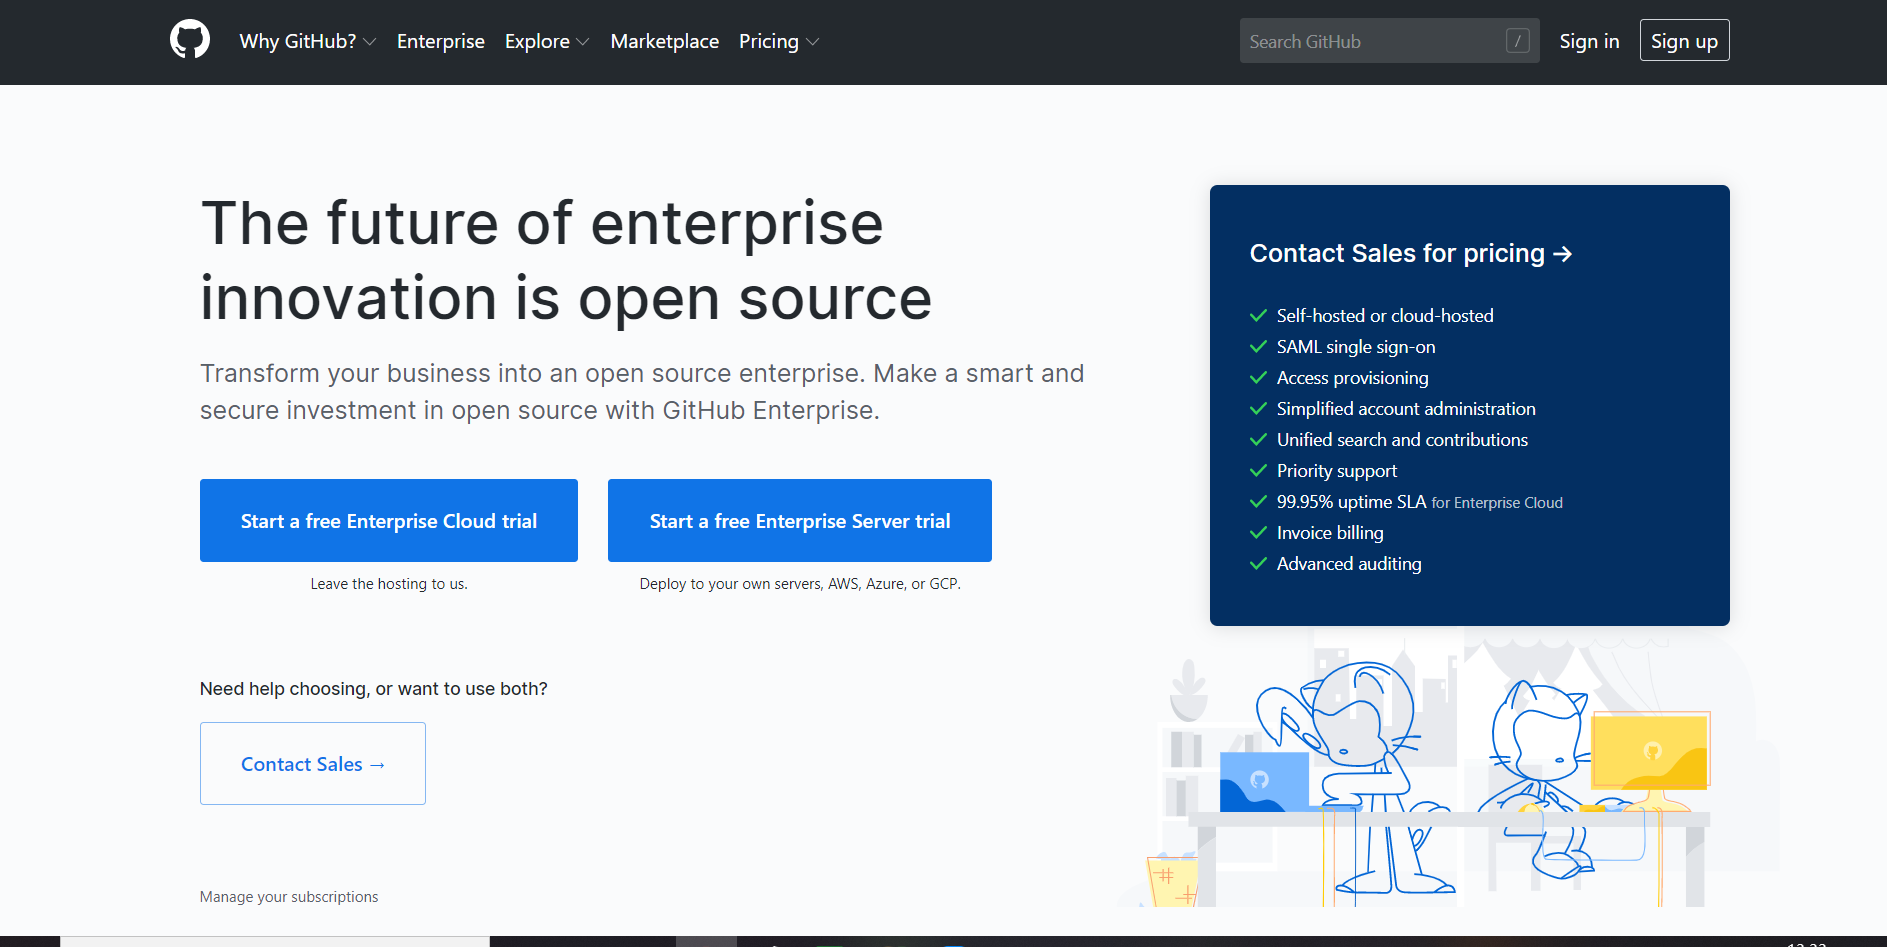Expand the Explore dropdown menu
1887x947 pixels.
(x=547, y=41)
